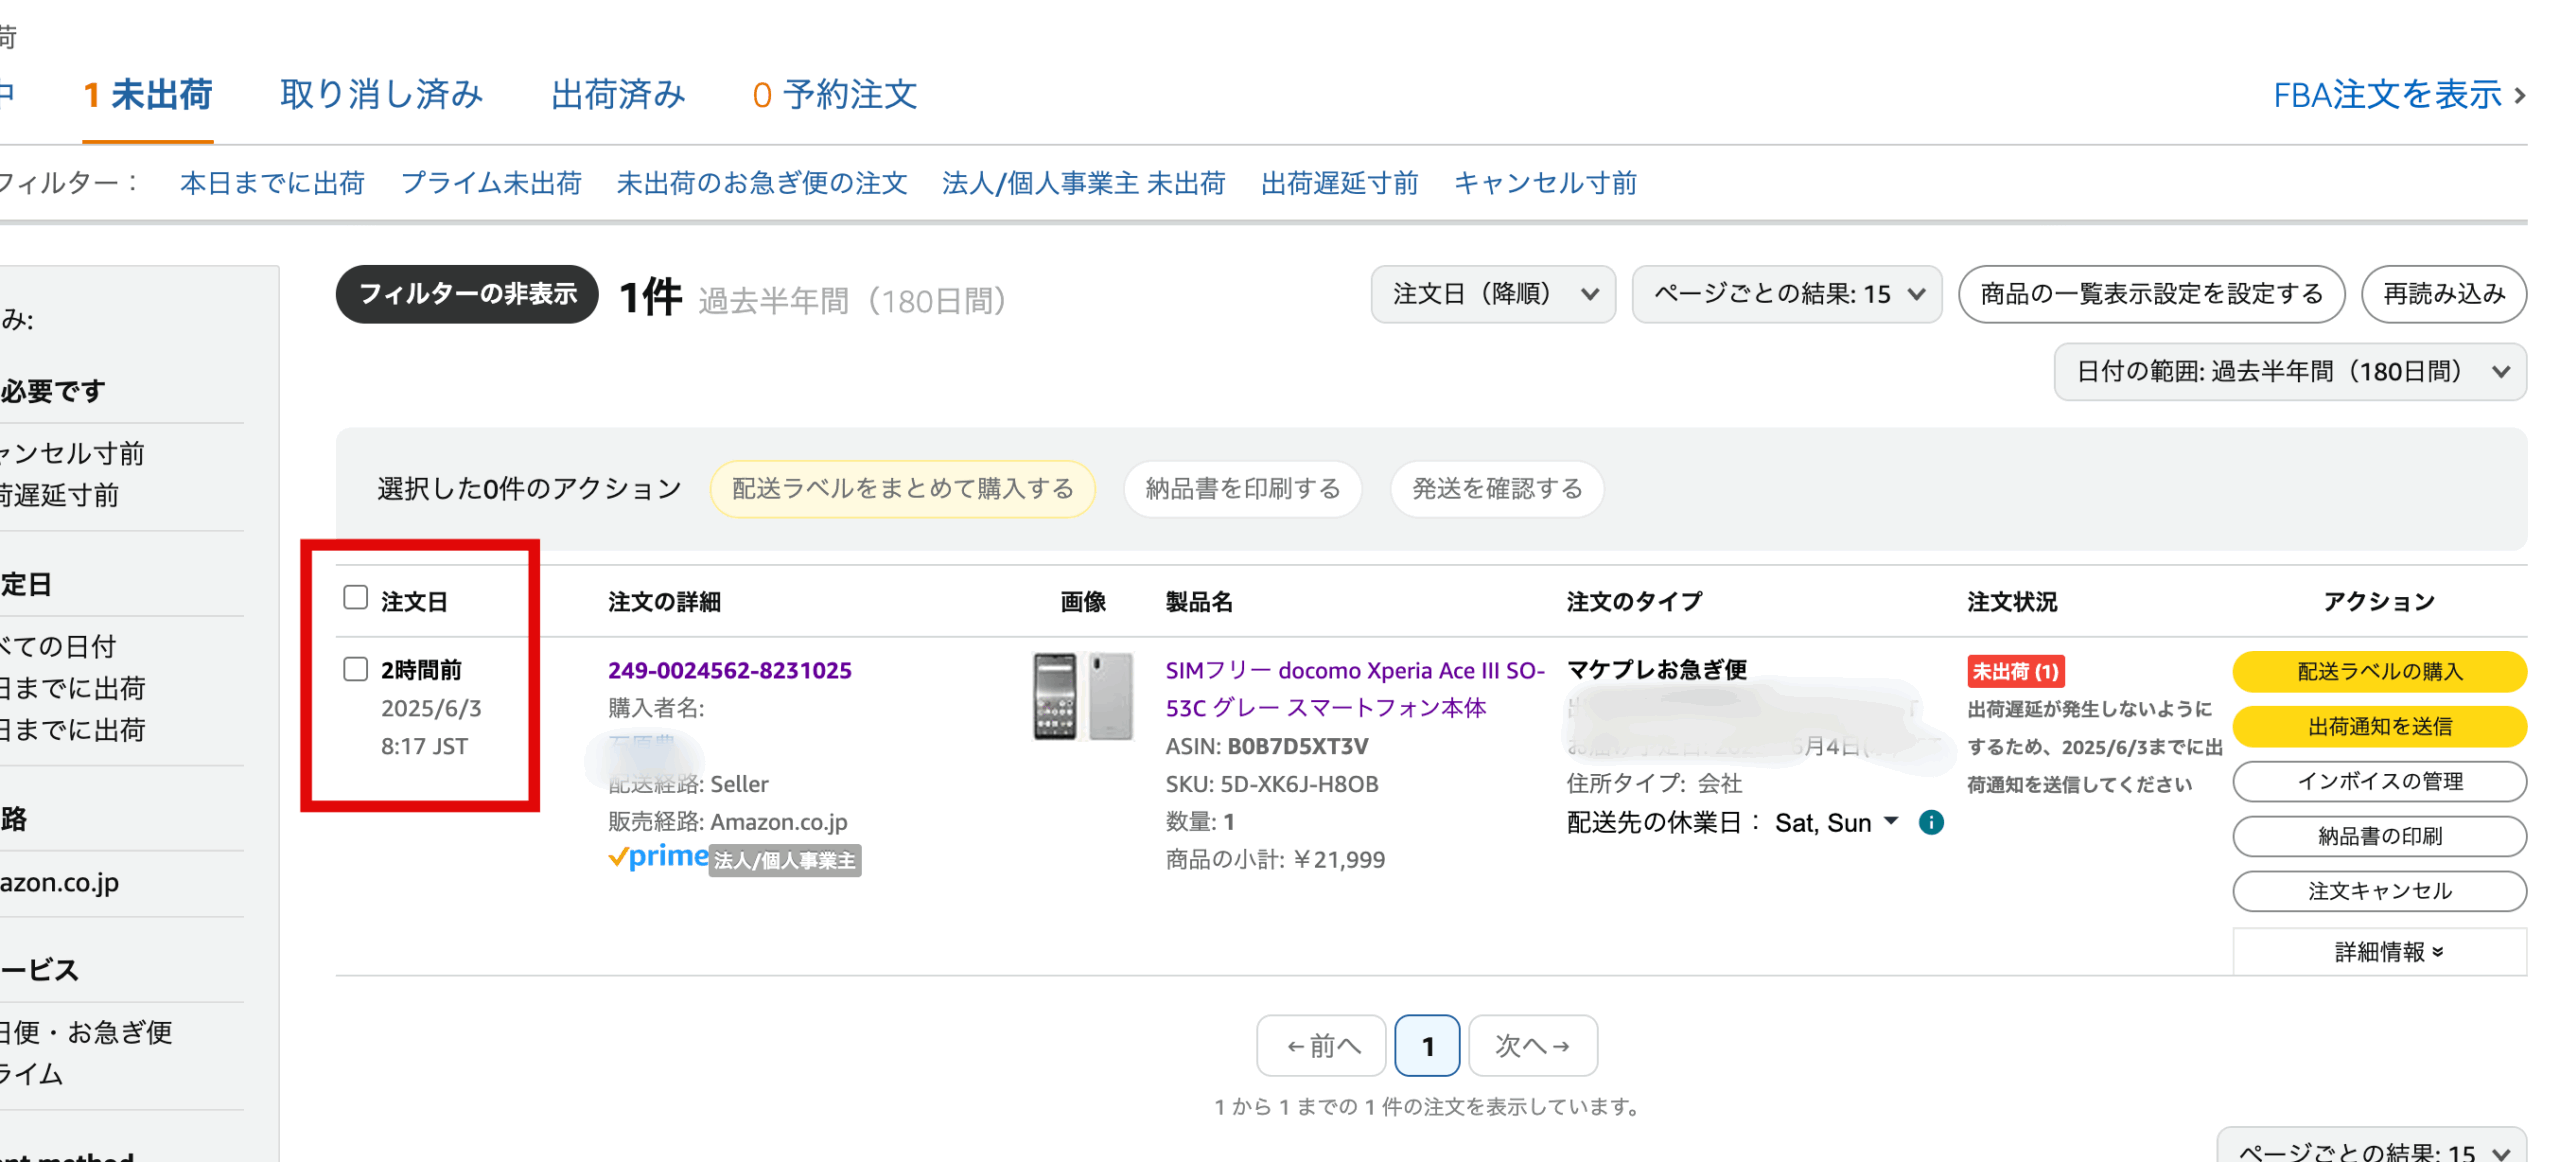
Task: Open 日付の範囲 dropdown
Action: click(2288, 372)
